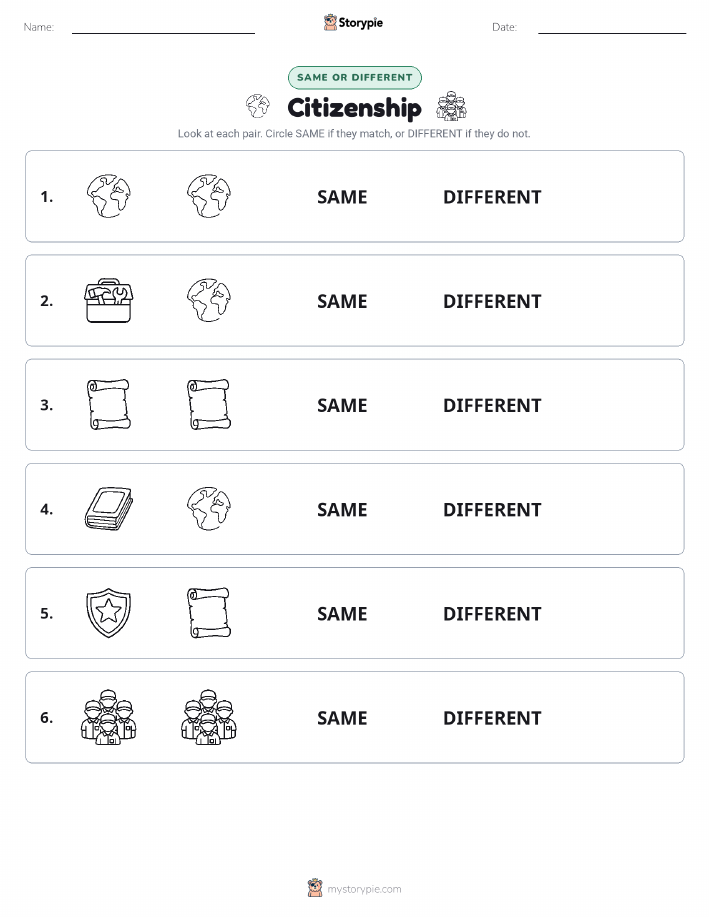
Task: Select DIFFERENT for pair 4
Action: pos(492,509)
